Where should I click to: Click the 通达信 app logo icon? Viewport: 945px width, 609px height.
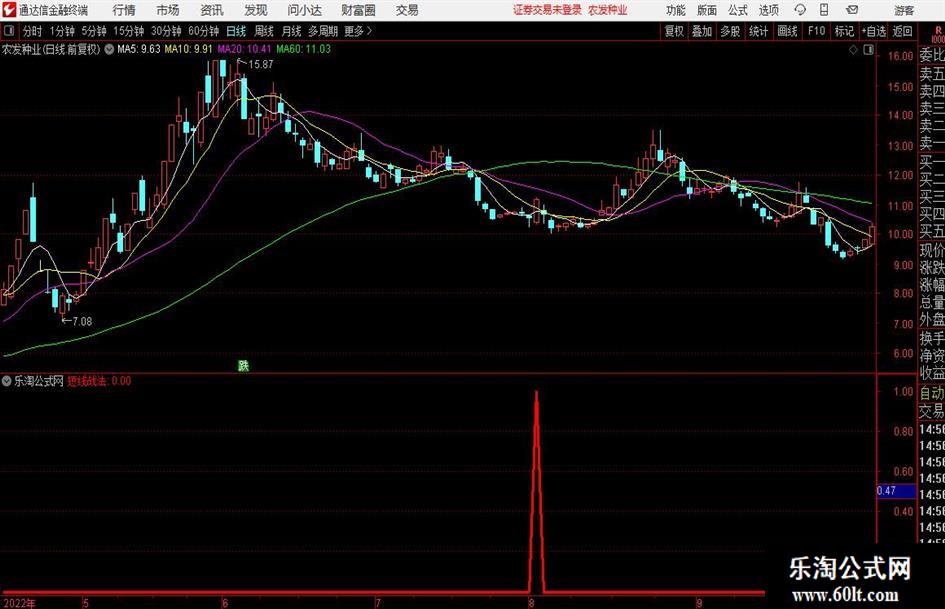pyautogui.click(x=8, y=10)
